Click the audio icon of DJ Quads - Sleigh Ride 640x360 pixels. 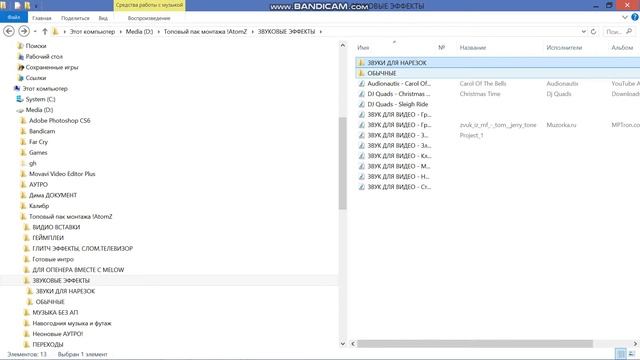click(361, 104)
